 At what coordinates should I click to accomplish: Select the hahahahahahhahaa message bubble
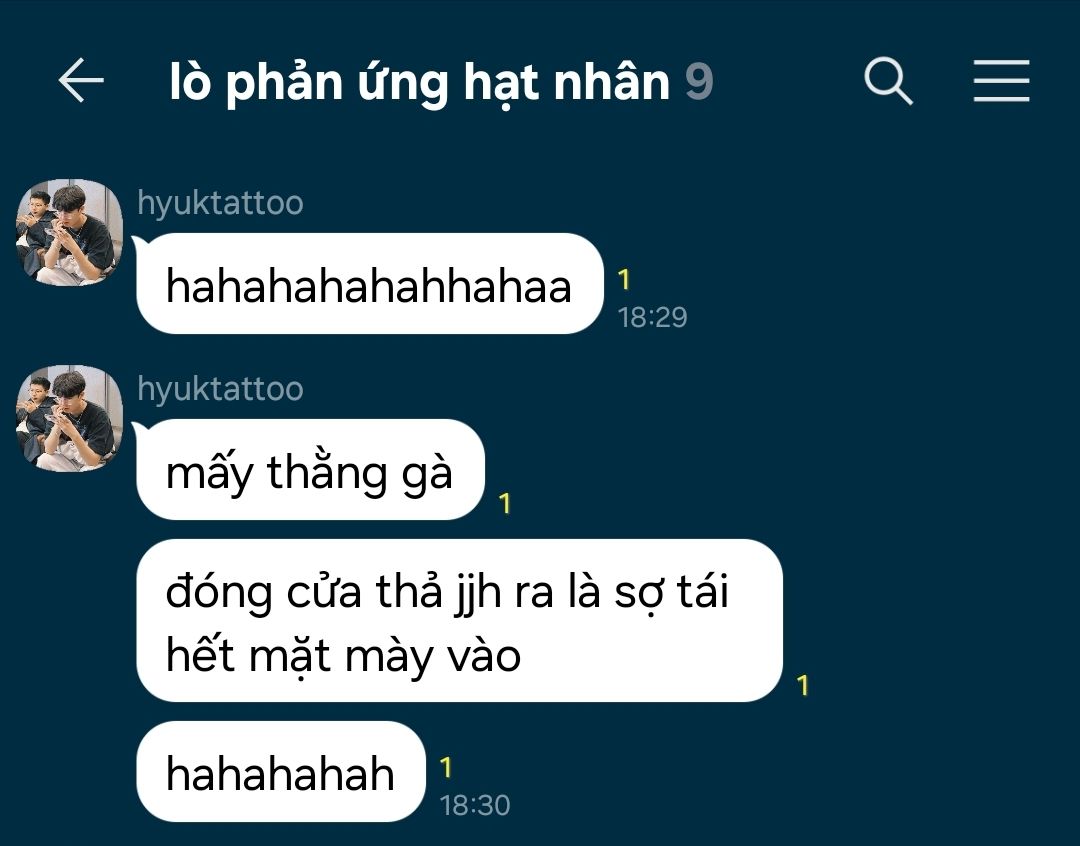click(370, 284)
